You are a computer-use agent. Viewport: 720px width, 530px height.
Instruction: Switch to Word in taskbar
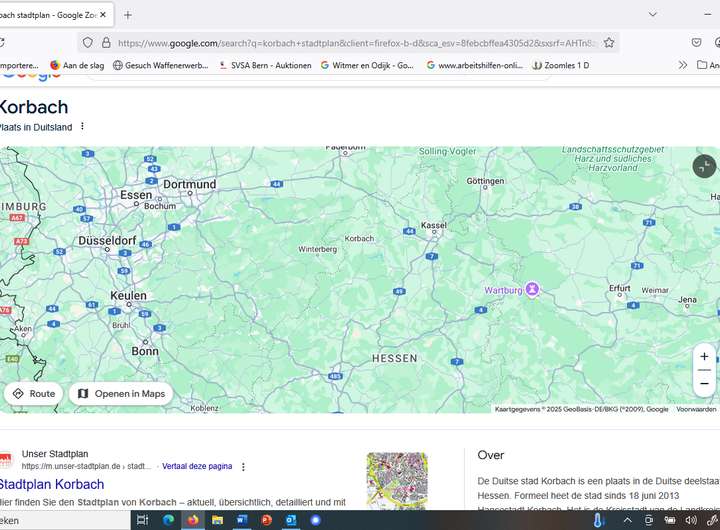pyautogui.click(x=242, y=520)
